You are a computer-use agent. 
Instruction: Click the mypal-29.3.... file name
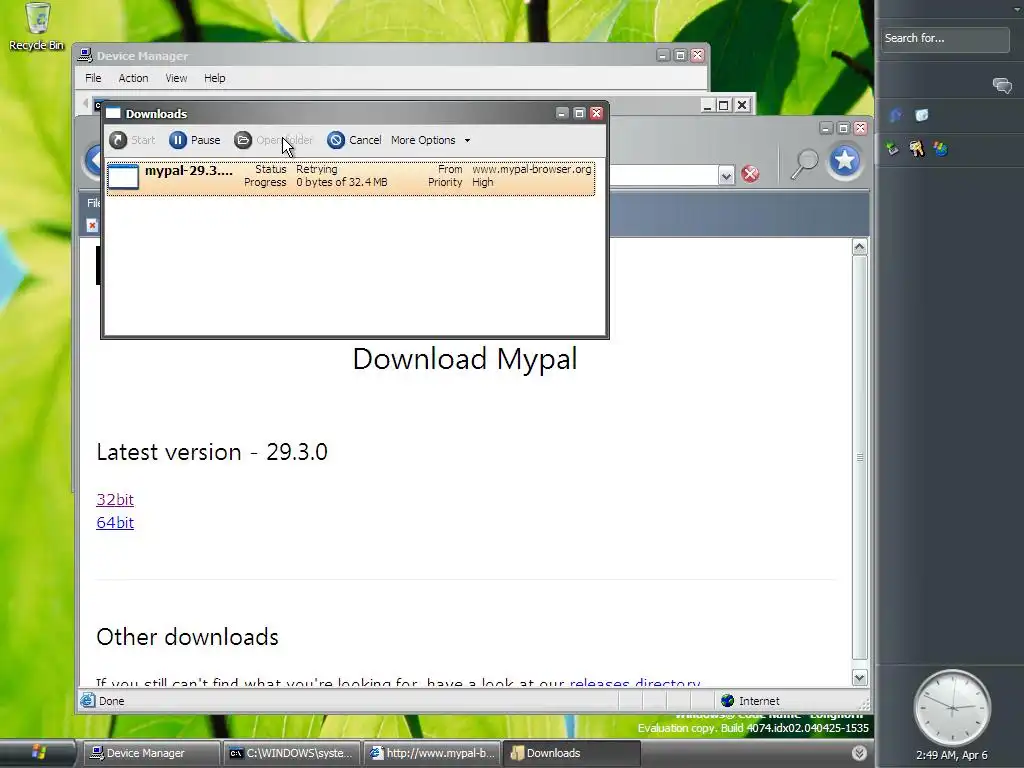[189, 170]
